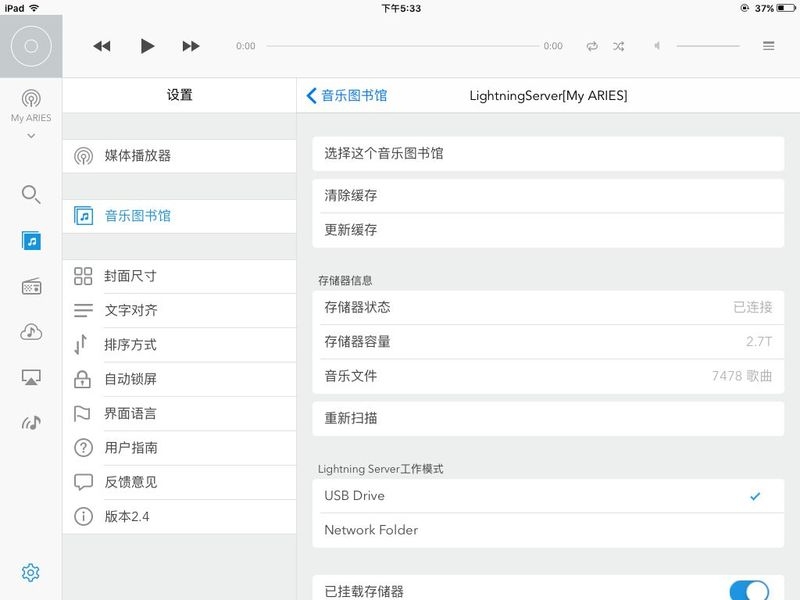Image resolution: width=800 pixels, height=600 pixels.
Task: Tap the 下午5:33 clock in status bar
Action: [x=401, y=8]
